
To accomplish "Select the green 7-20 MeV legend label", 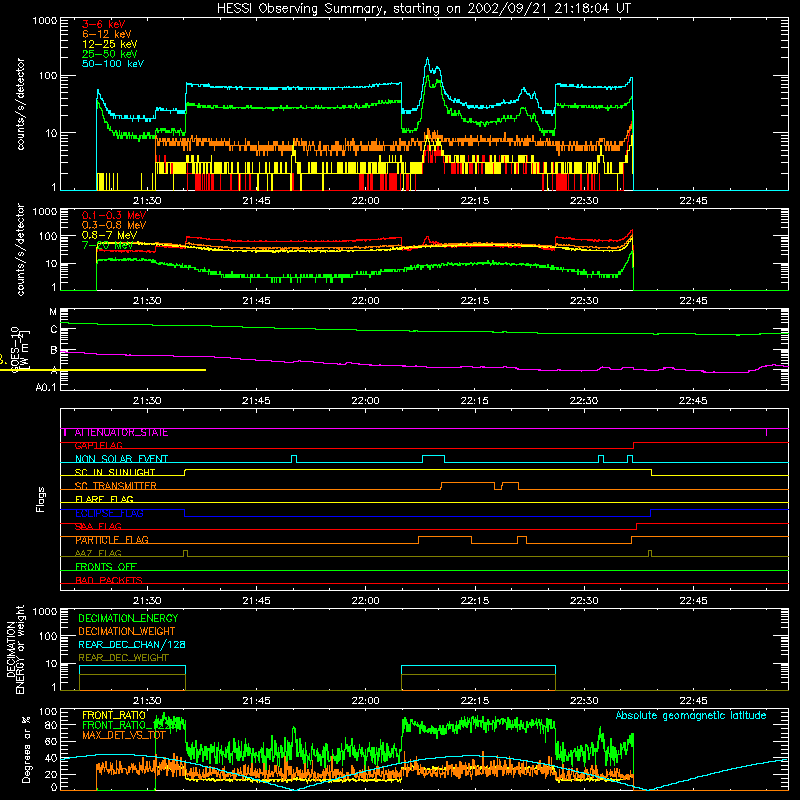I will coord(107,245).
